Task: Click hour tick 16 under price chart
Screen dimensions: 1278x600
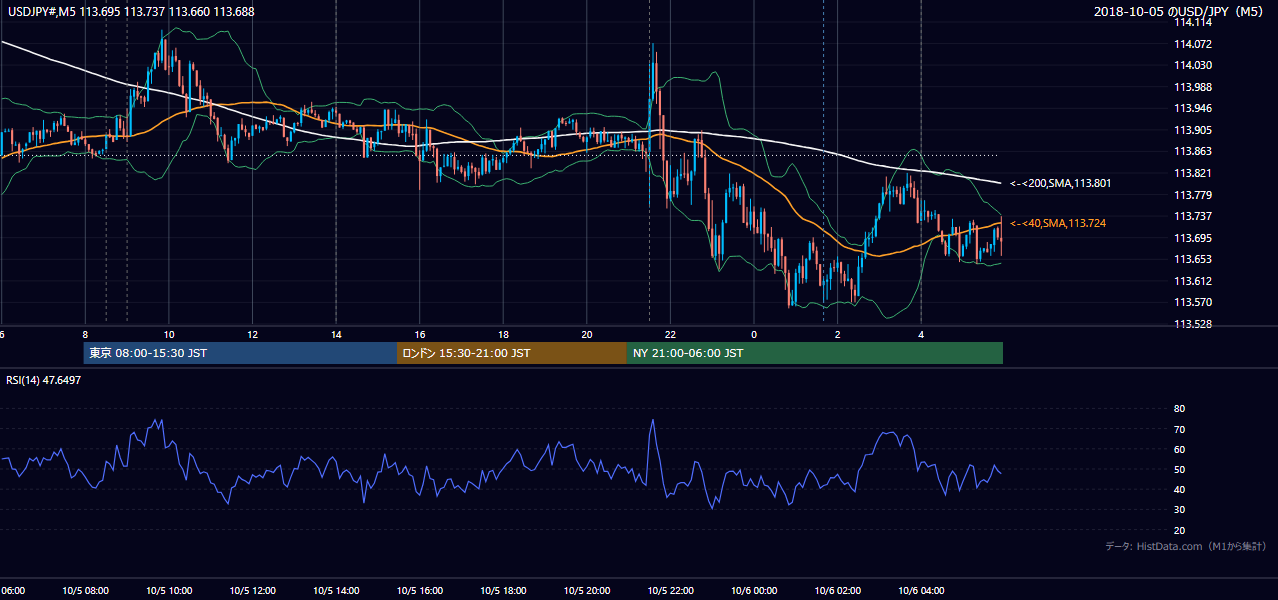Action: [419, 335]
